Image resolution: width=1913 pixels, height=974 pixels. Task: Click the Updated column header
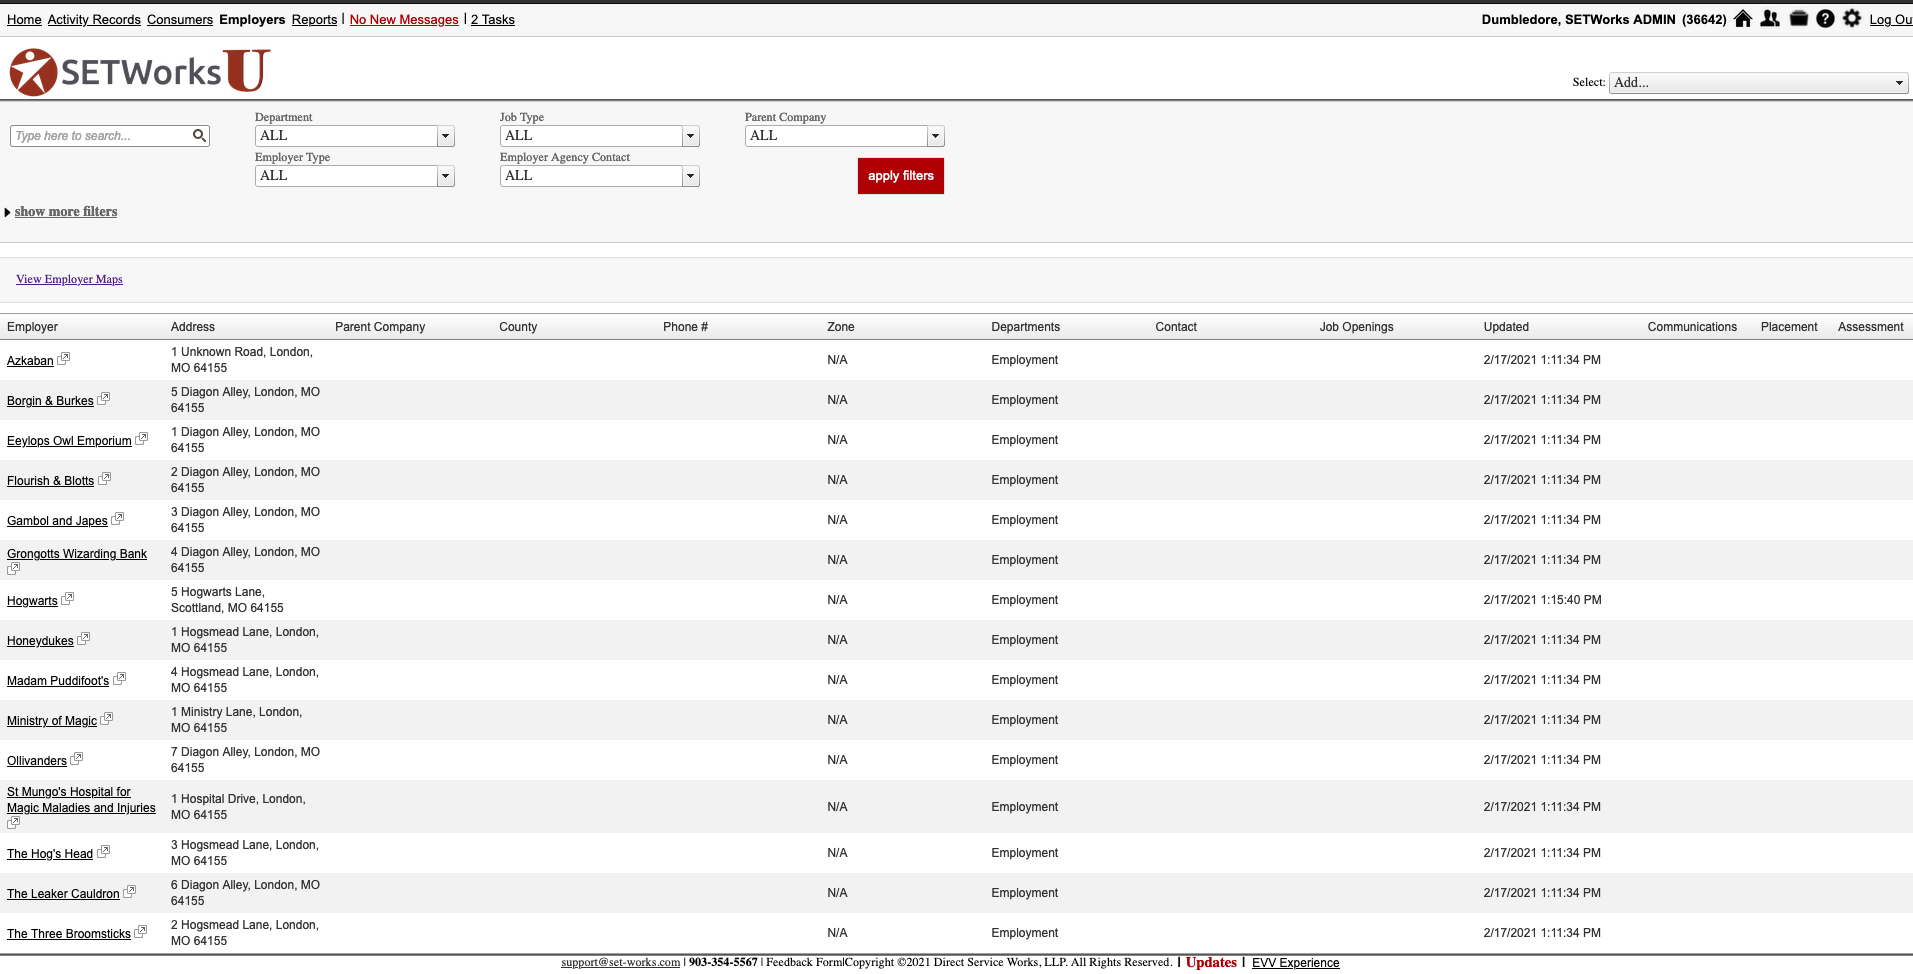(1506, 327)
